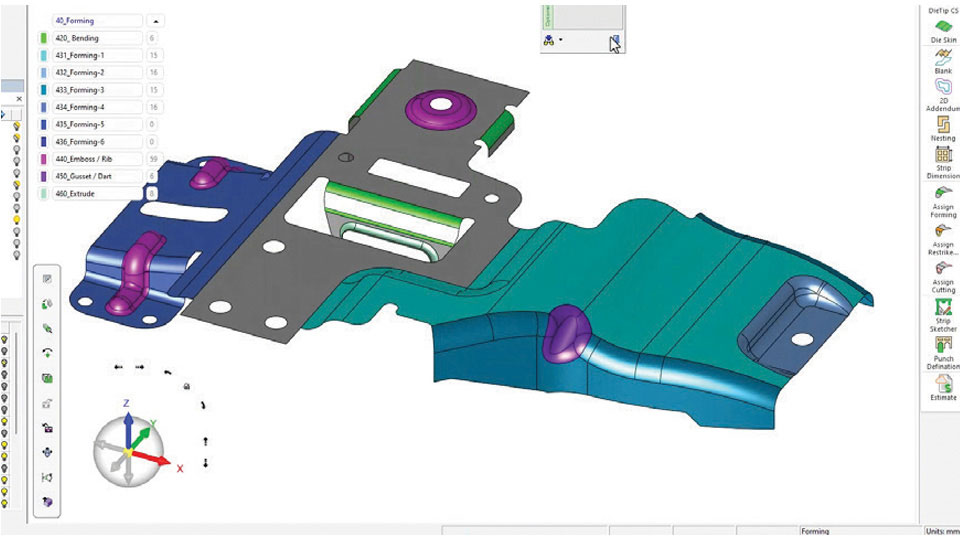Click the pale green 460_Extrude swatch
Screen dimensions: 960x540
tap(43, 193)
